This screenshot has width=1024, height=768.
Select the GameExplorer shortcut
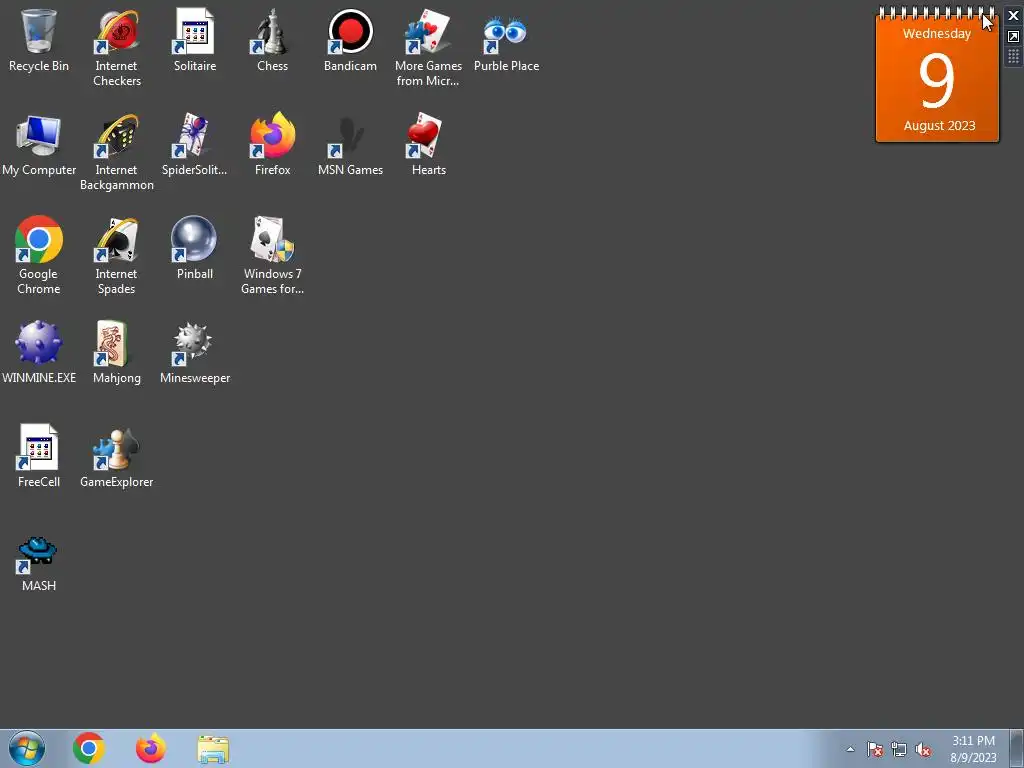tap(116, 456)
